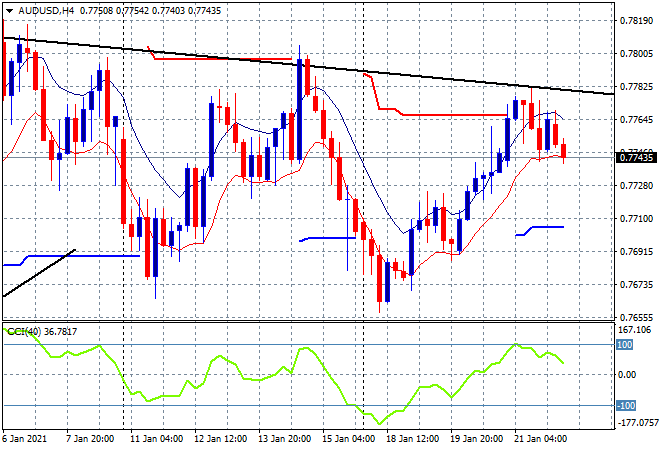660x450 pixels.
Task: Select the 19 Jan 20:00 time label
Action: tap(476, 439)
